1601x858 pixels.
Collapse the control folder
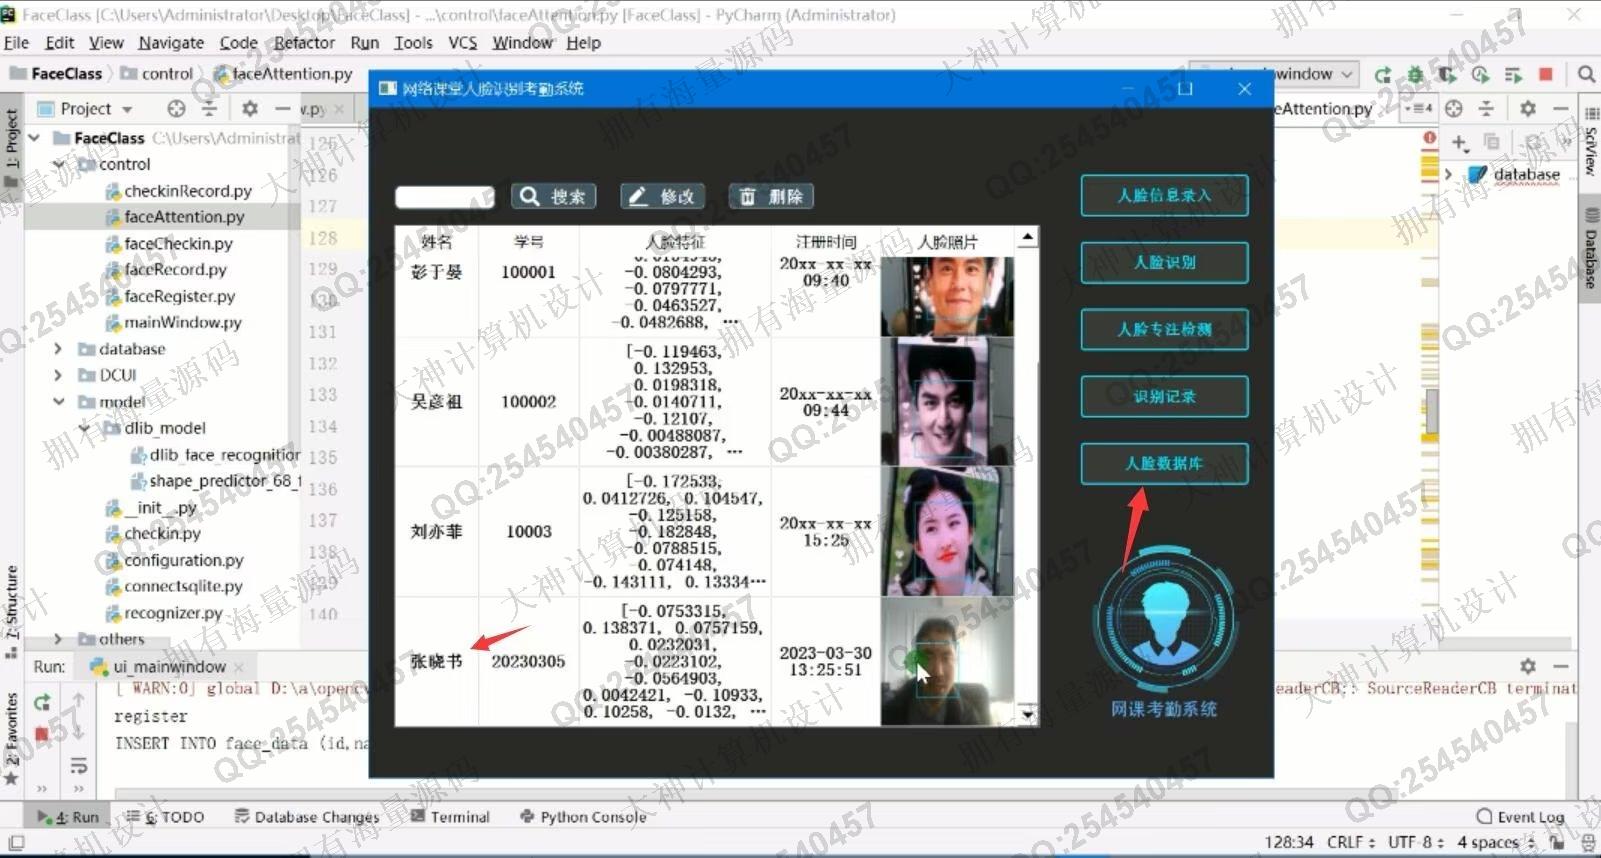coord(59,164)
